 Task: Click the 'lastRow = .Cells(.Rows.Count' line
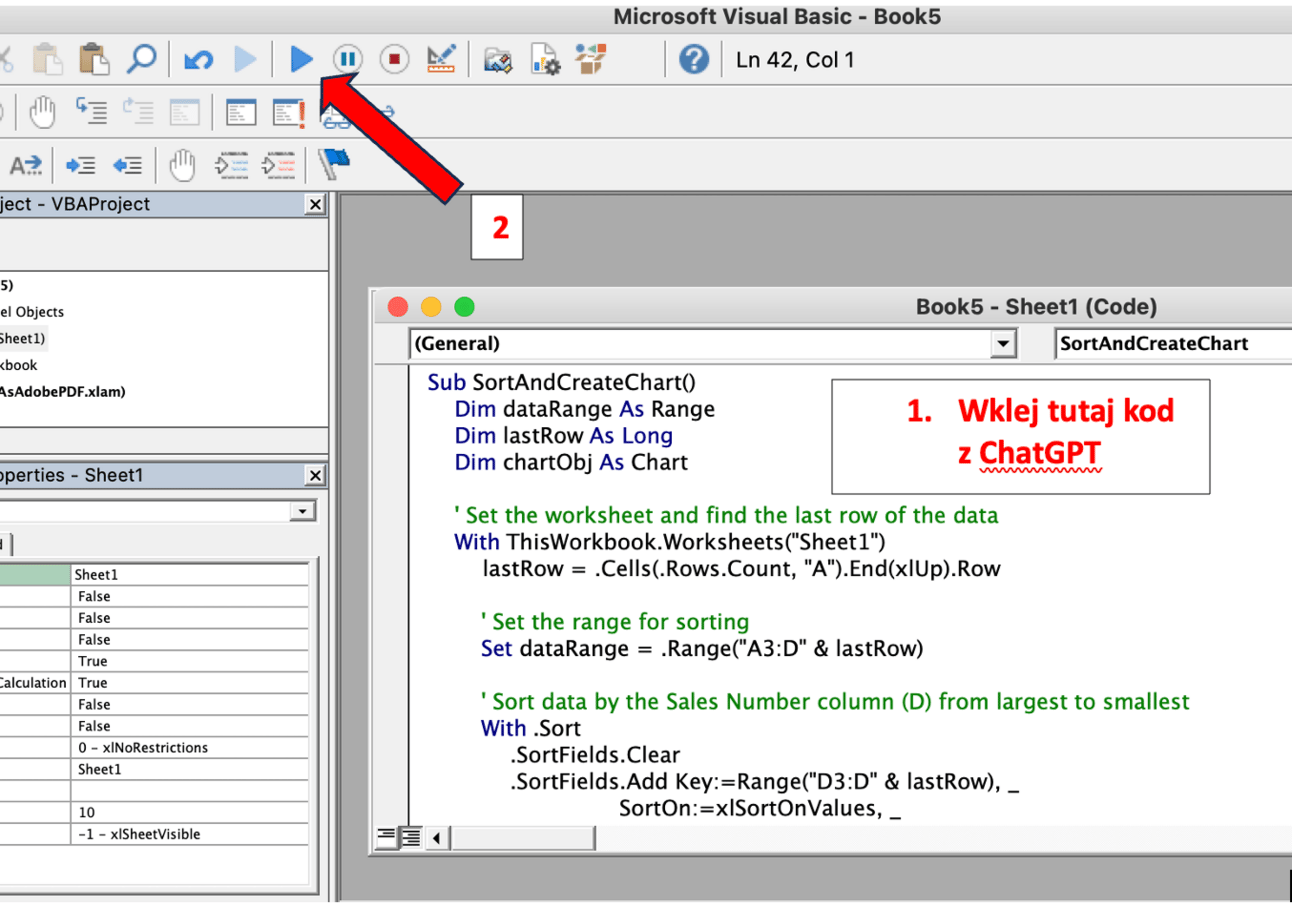tap(741, 569)
